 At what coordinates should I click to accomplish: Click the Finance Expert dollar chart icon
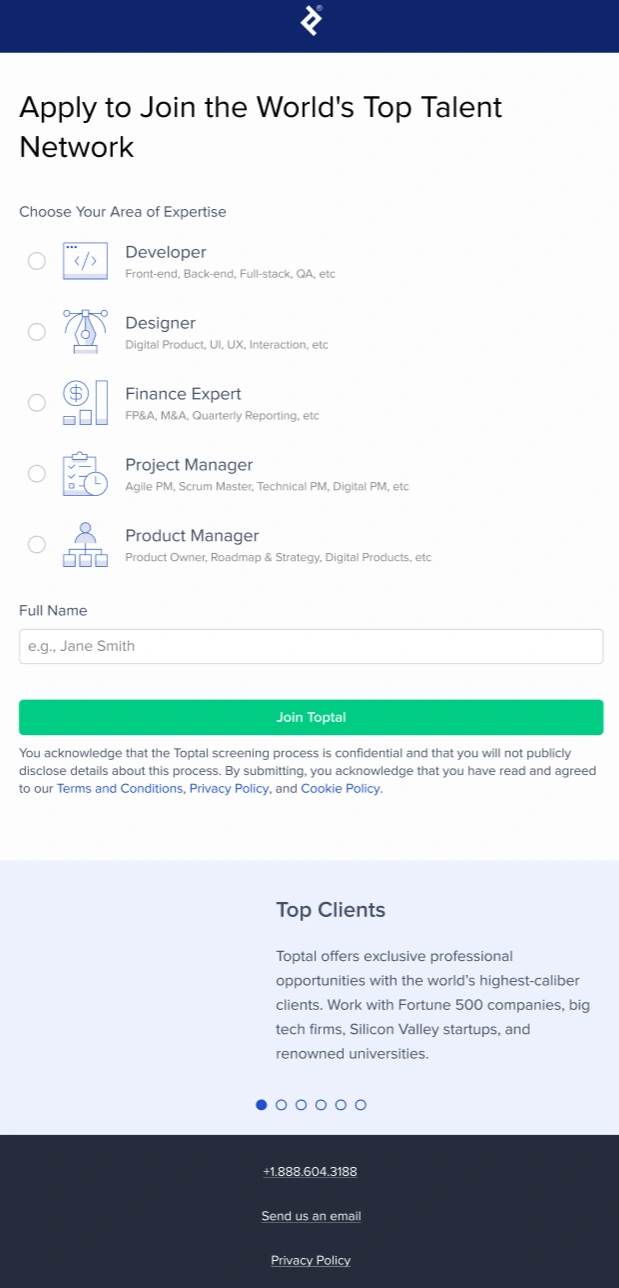[85, 402]
